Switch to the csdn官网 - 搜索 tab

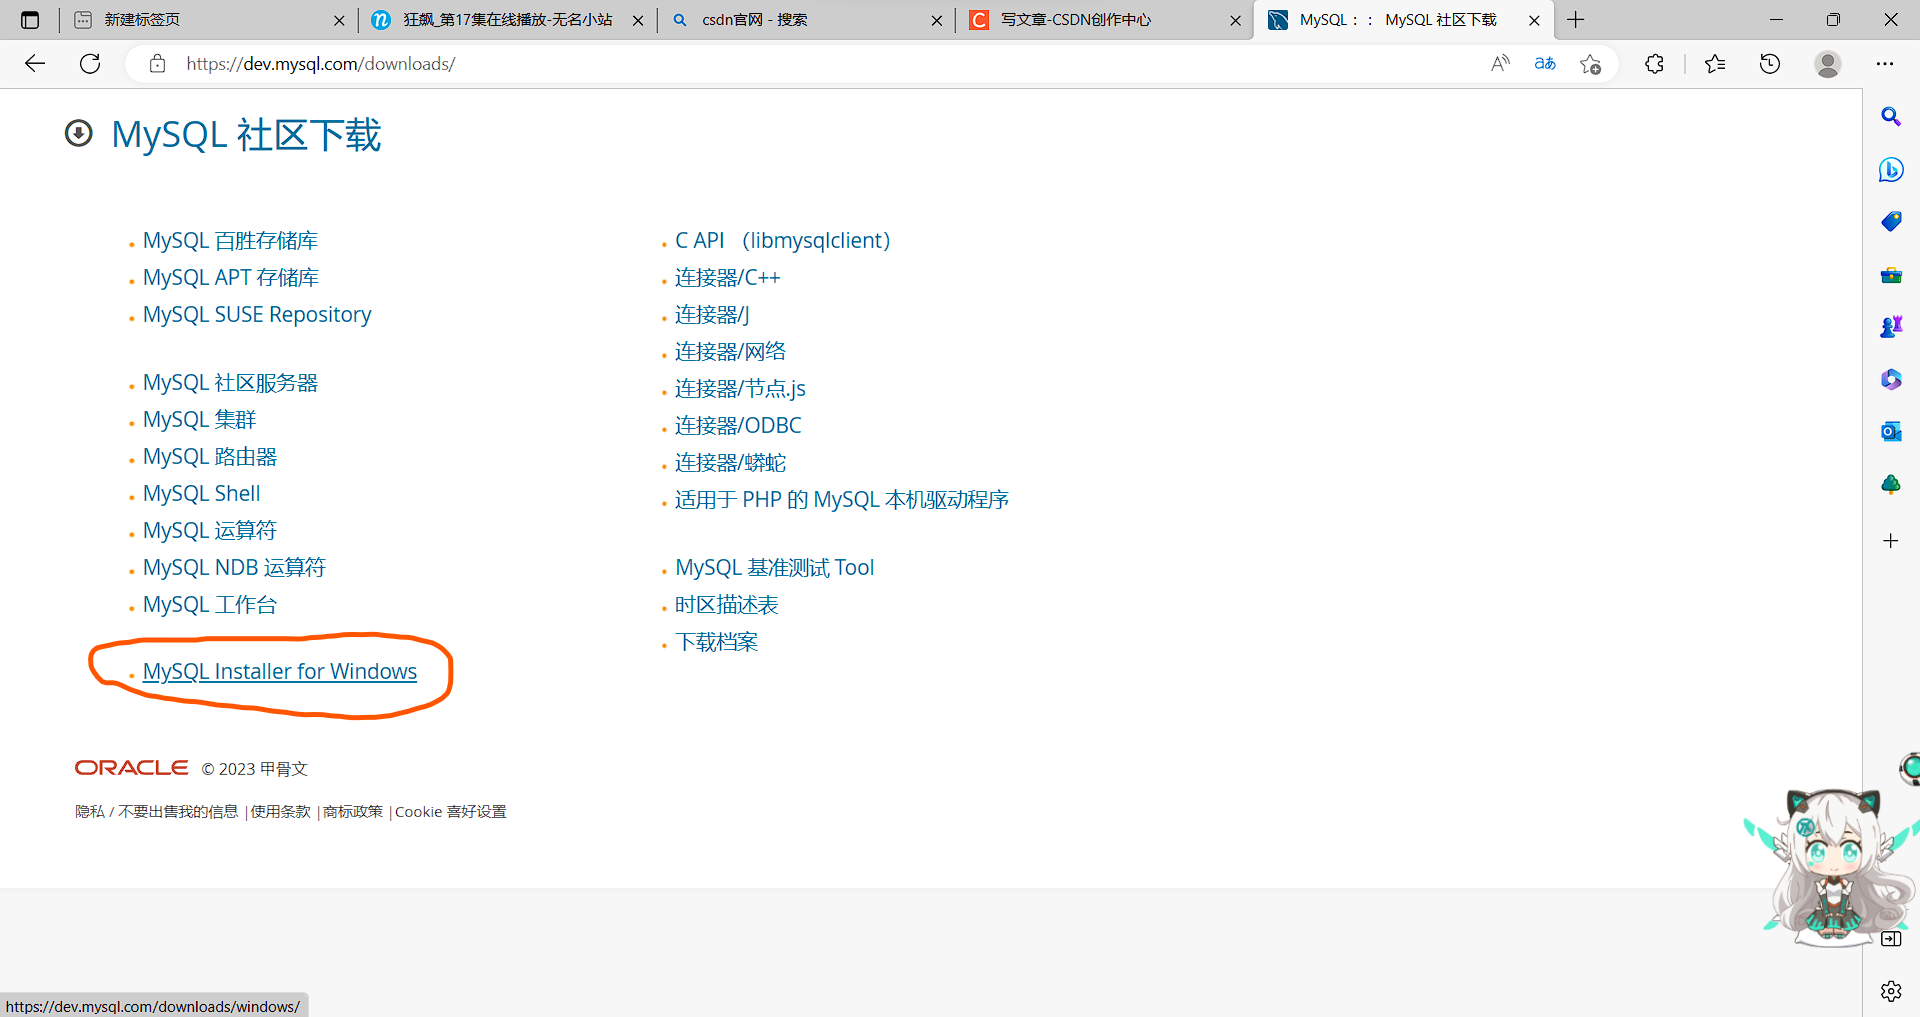tap(805, 20)
